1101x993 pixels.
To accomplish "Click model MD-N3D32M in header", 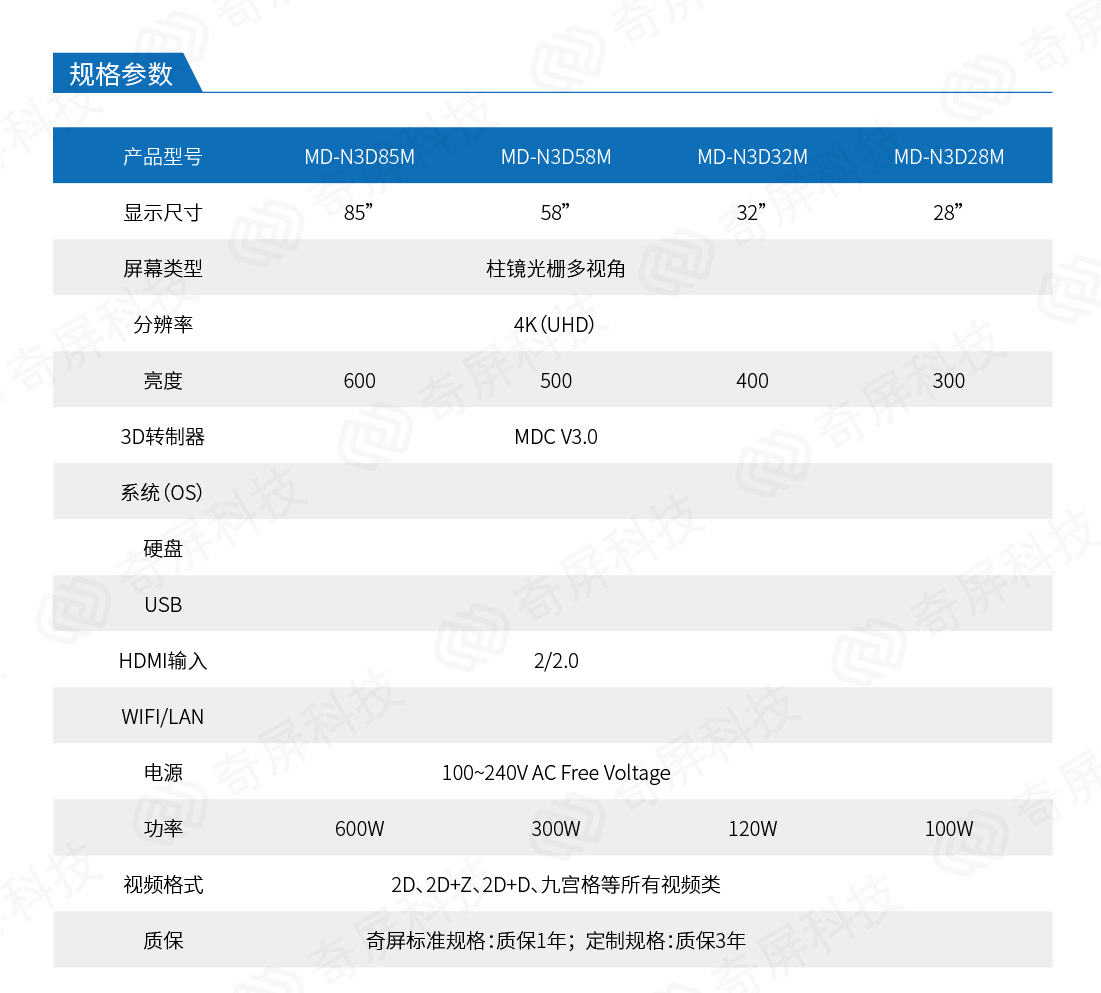I will click(753, 157).
